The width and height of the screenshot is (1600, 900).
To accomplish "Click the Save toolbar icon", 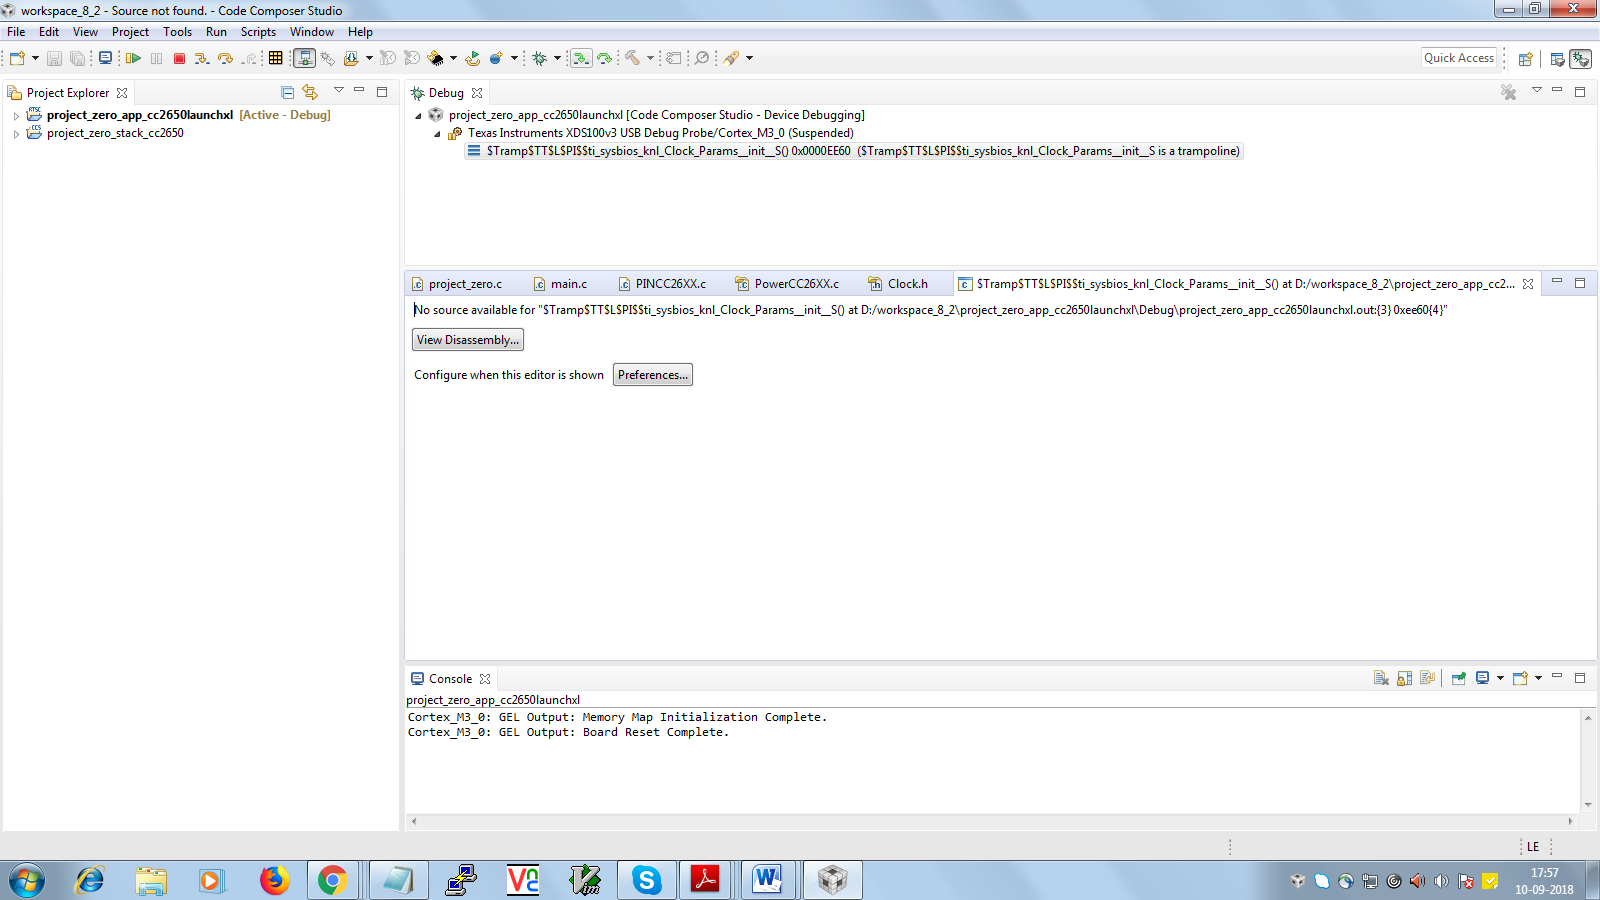I will [x=54, y=58].
